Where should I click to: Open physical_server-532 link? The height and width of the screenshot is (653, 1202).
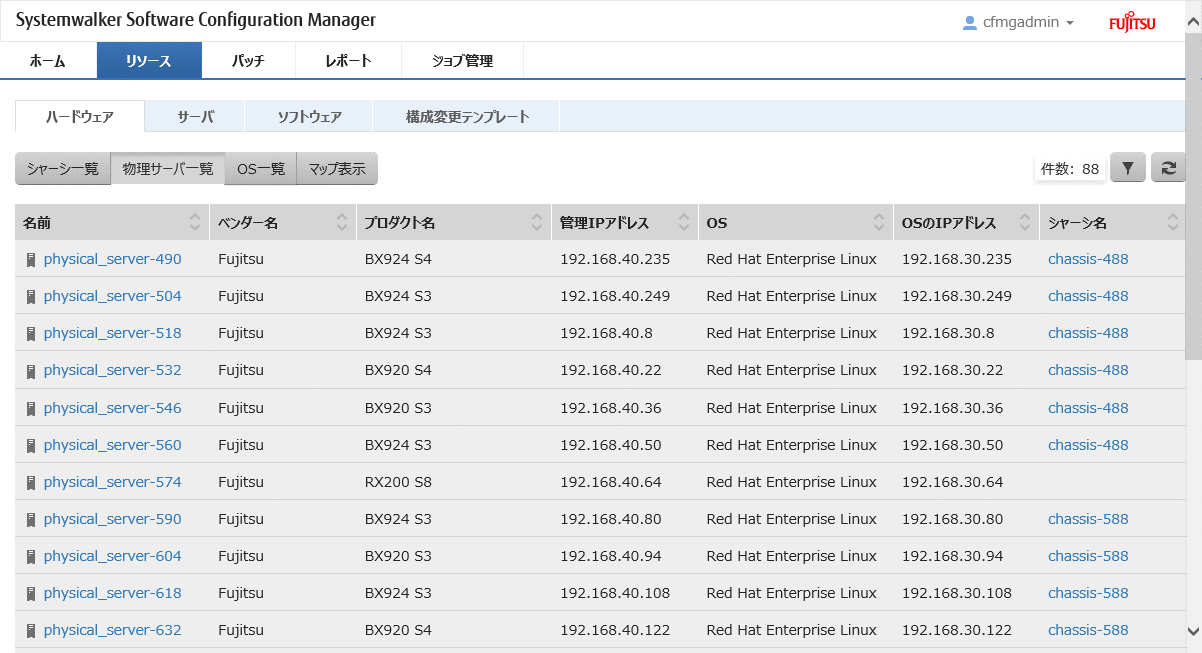click(112, 370)
